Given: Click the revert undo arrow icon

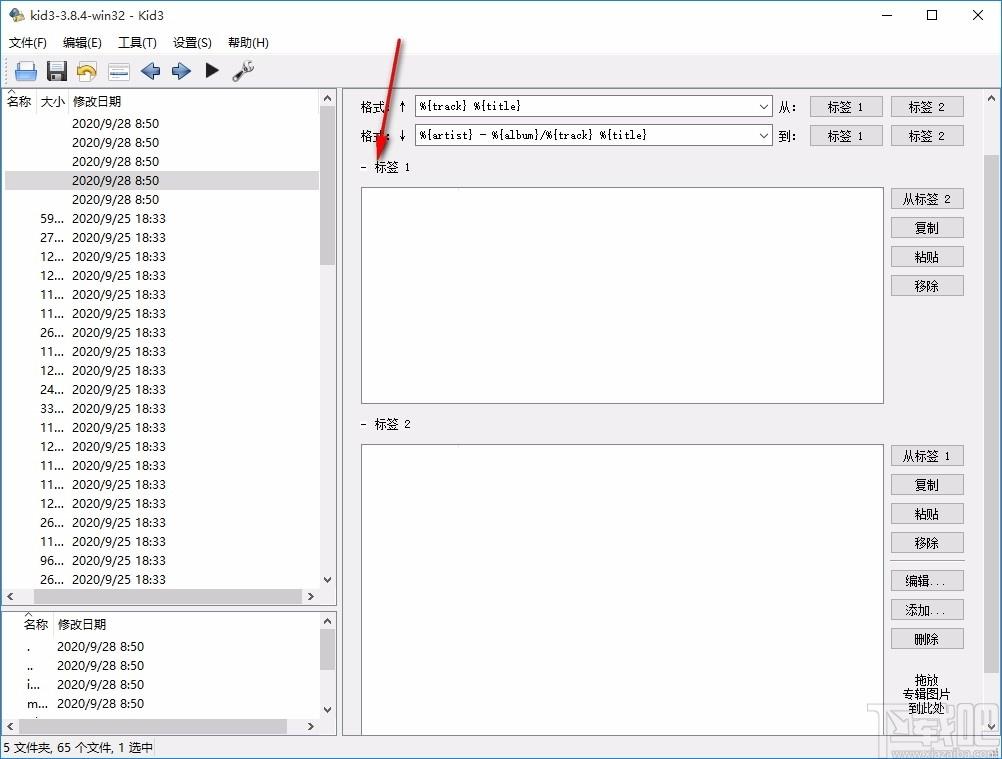Looking at the screenshot, I should [87, 71].
